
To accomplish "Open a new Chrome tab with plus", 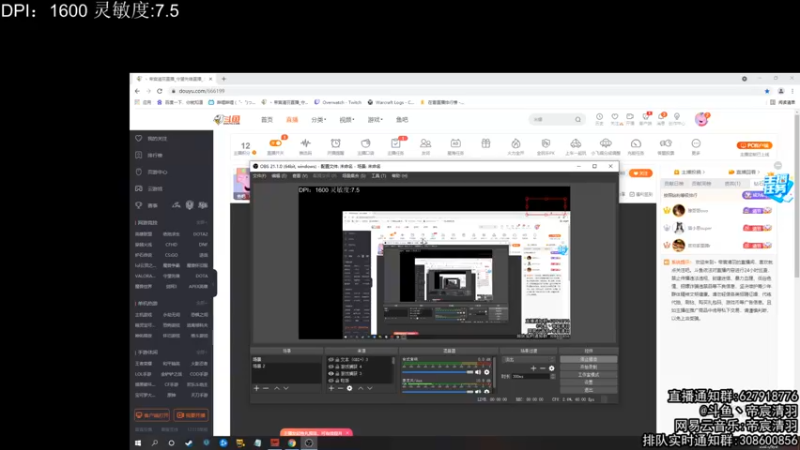I will pos(223,79).
